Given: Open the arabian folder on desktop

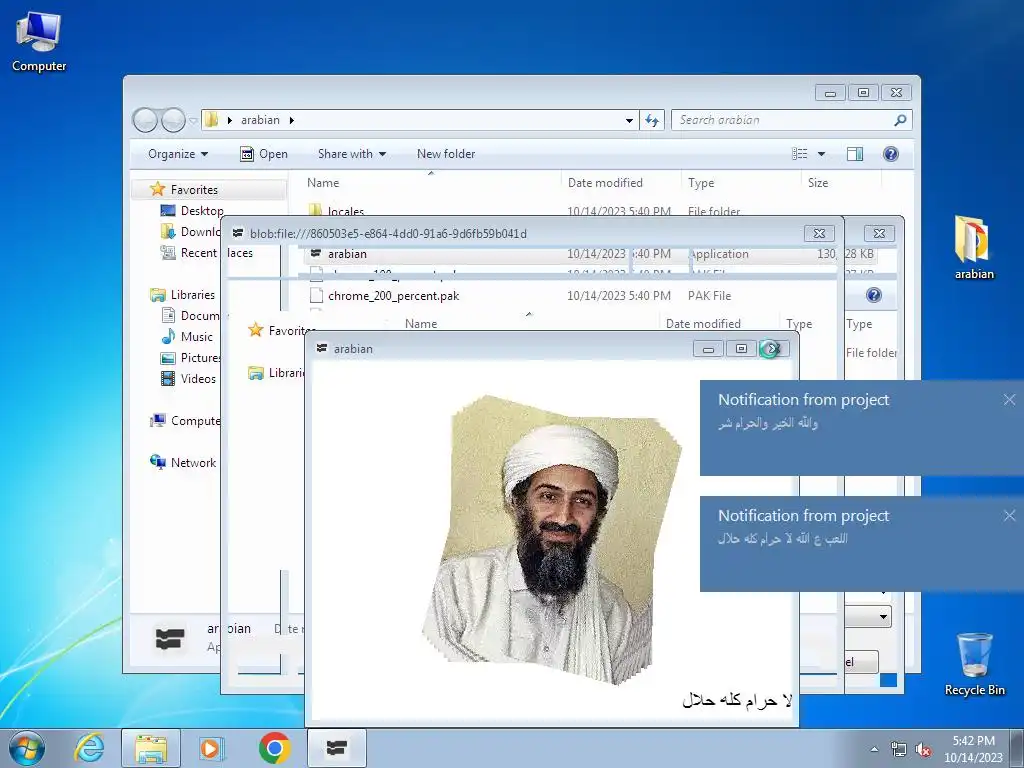Looking at the screenshot, I should pyautogui.click(x=974, y=248).
